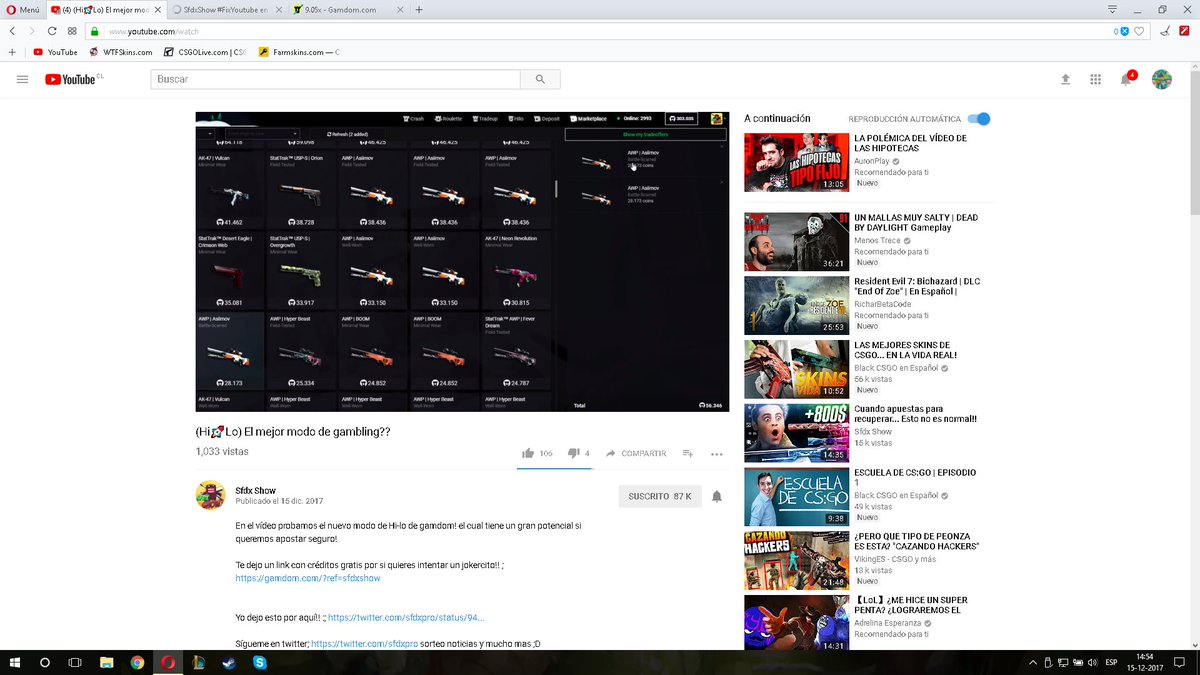This screenshot has width=1200, height=675.
Task: Click the COMPARTIR share button
Action: pos(636,453)
